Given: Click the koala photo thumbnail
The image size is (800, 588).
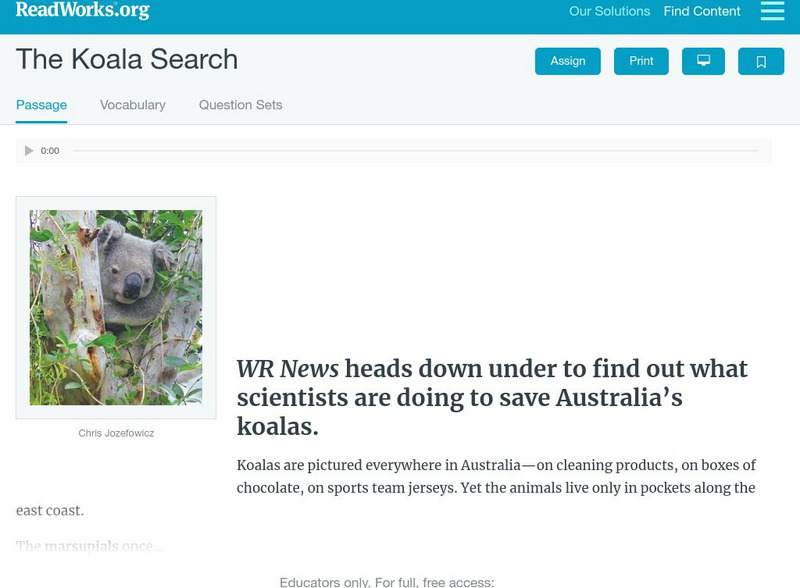Looking at the screenshot, I should (117, 306).
